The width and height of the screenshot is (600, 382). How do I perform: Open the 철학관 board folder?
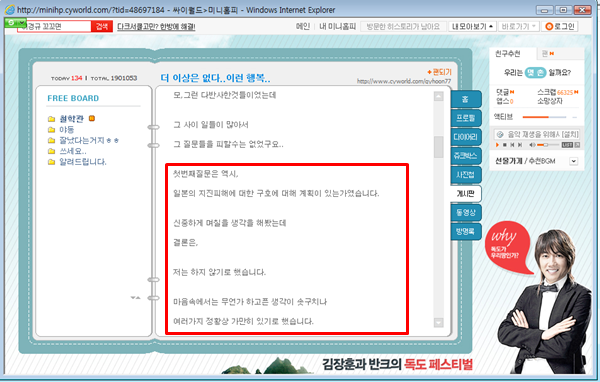71,119
